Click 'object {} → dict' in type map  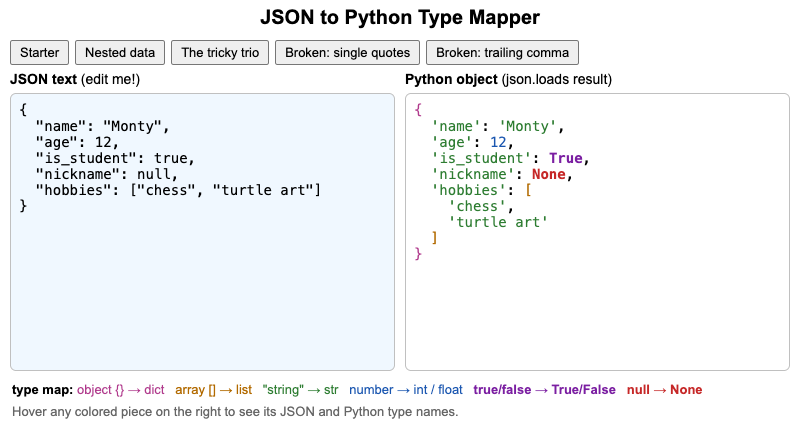[120, 390]
